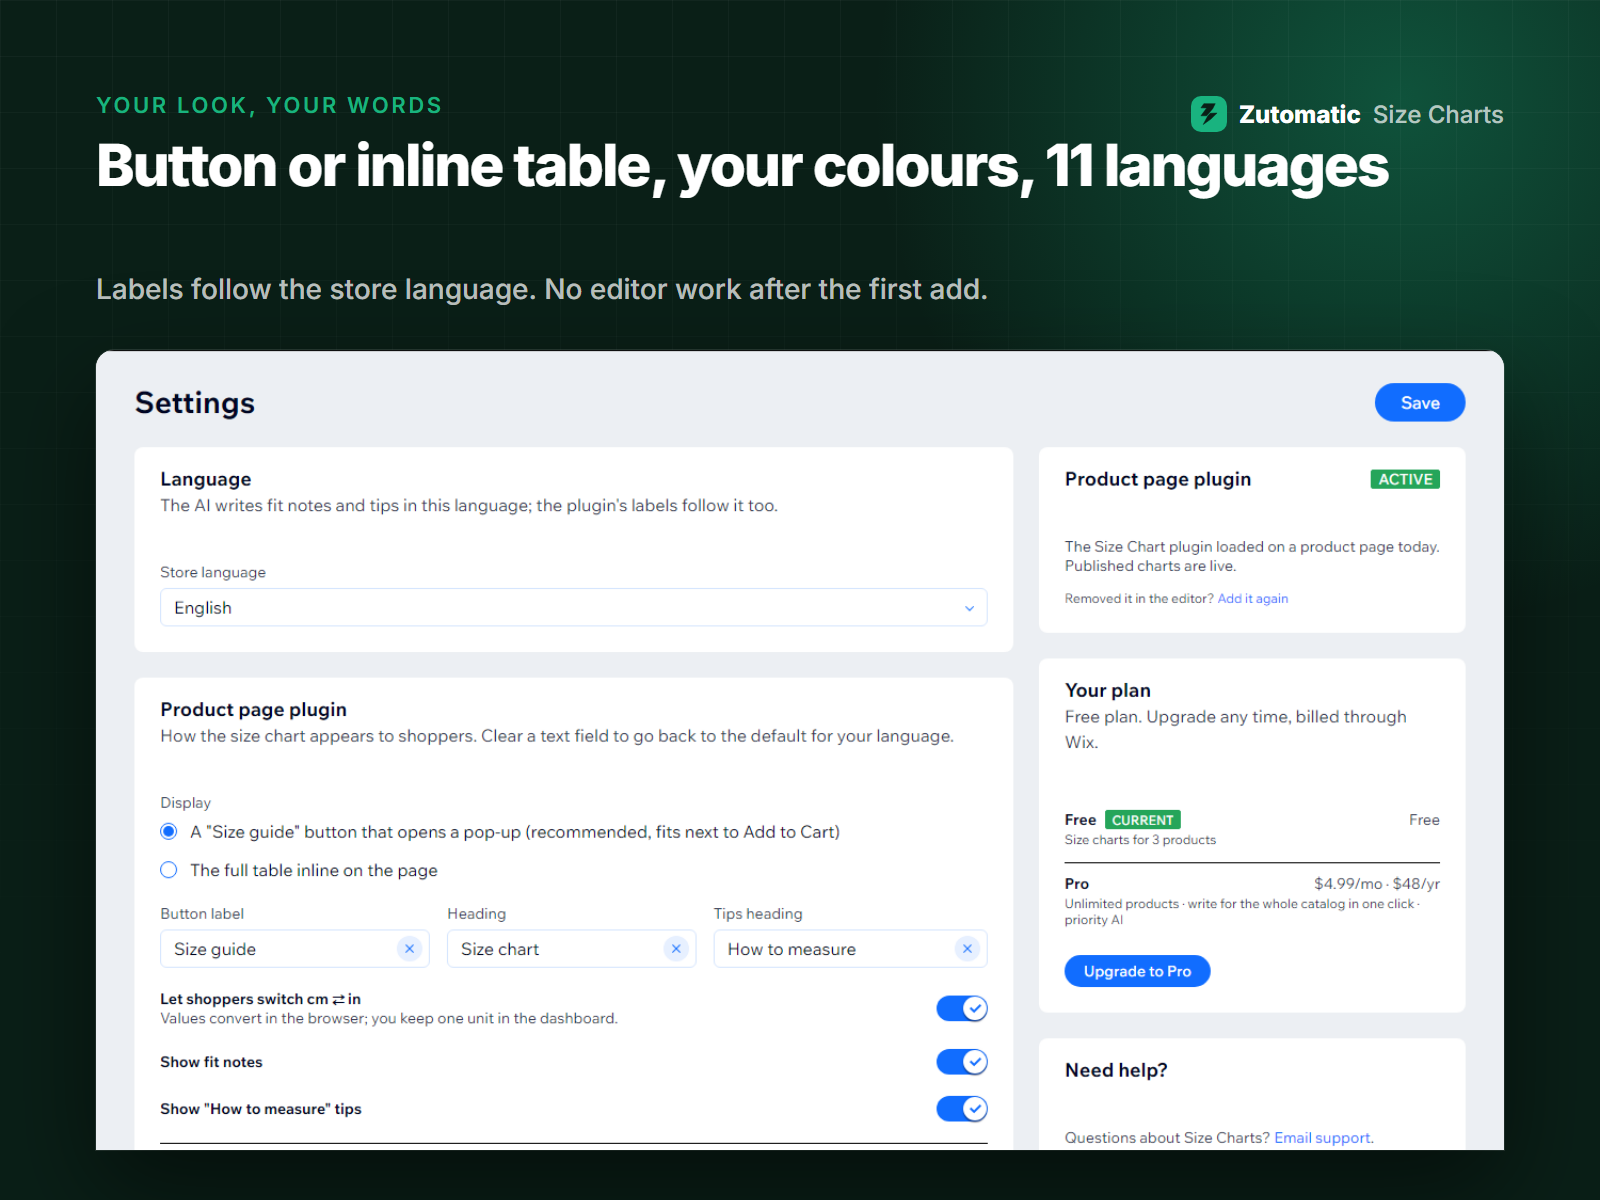Clear the Heading field with its X icon
The height and width of the screenshot is (1200, 1600).
(676, 949)
